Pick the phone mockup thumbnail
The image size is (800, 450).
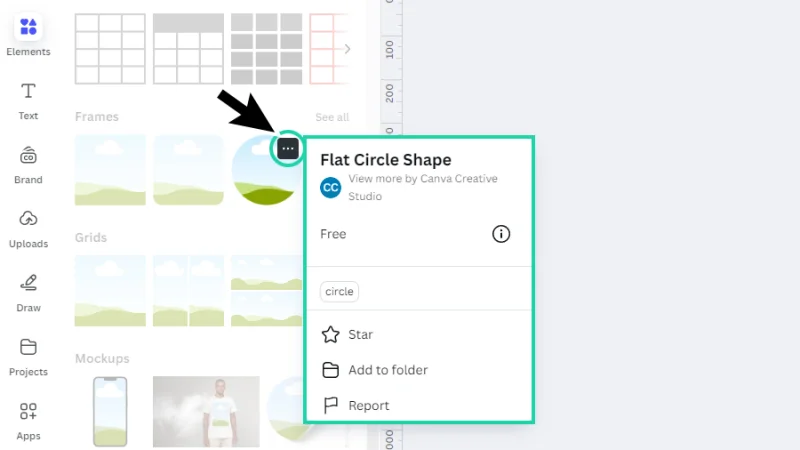point(110,411)
